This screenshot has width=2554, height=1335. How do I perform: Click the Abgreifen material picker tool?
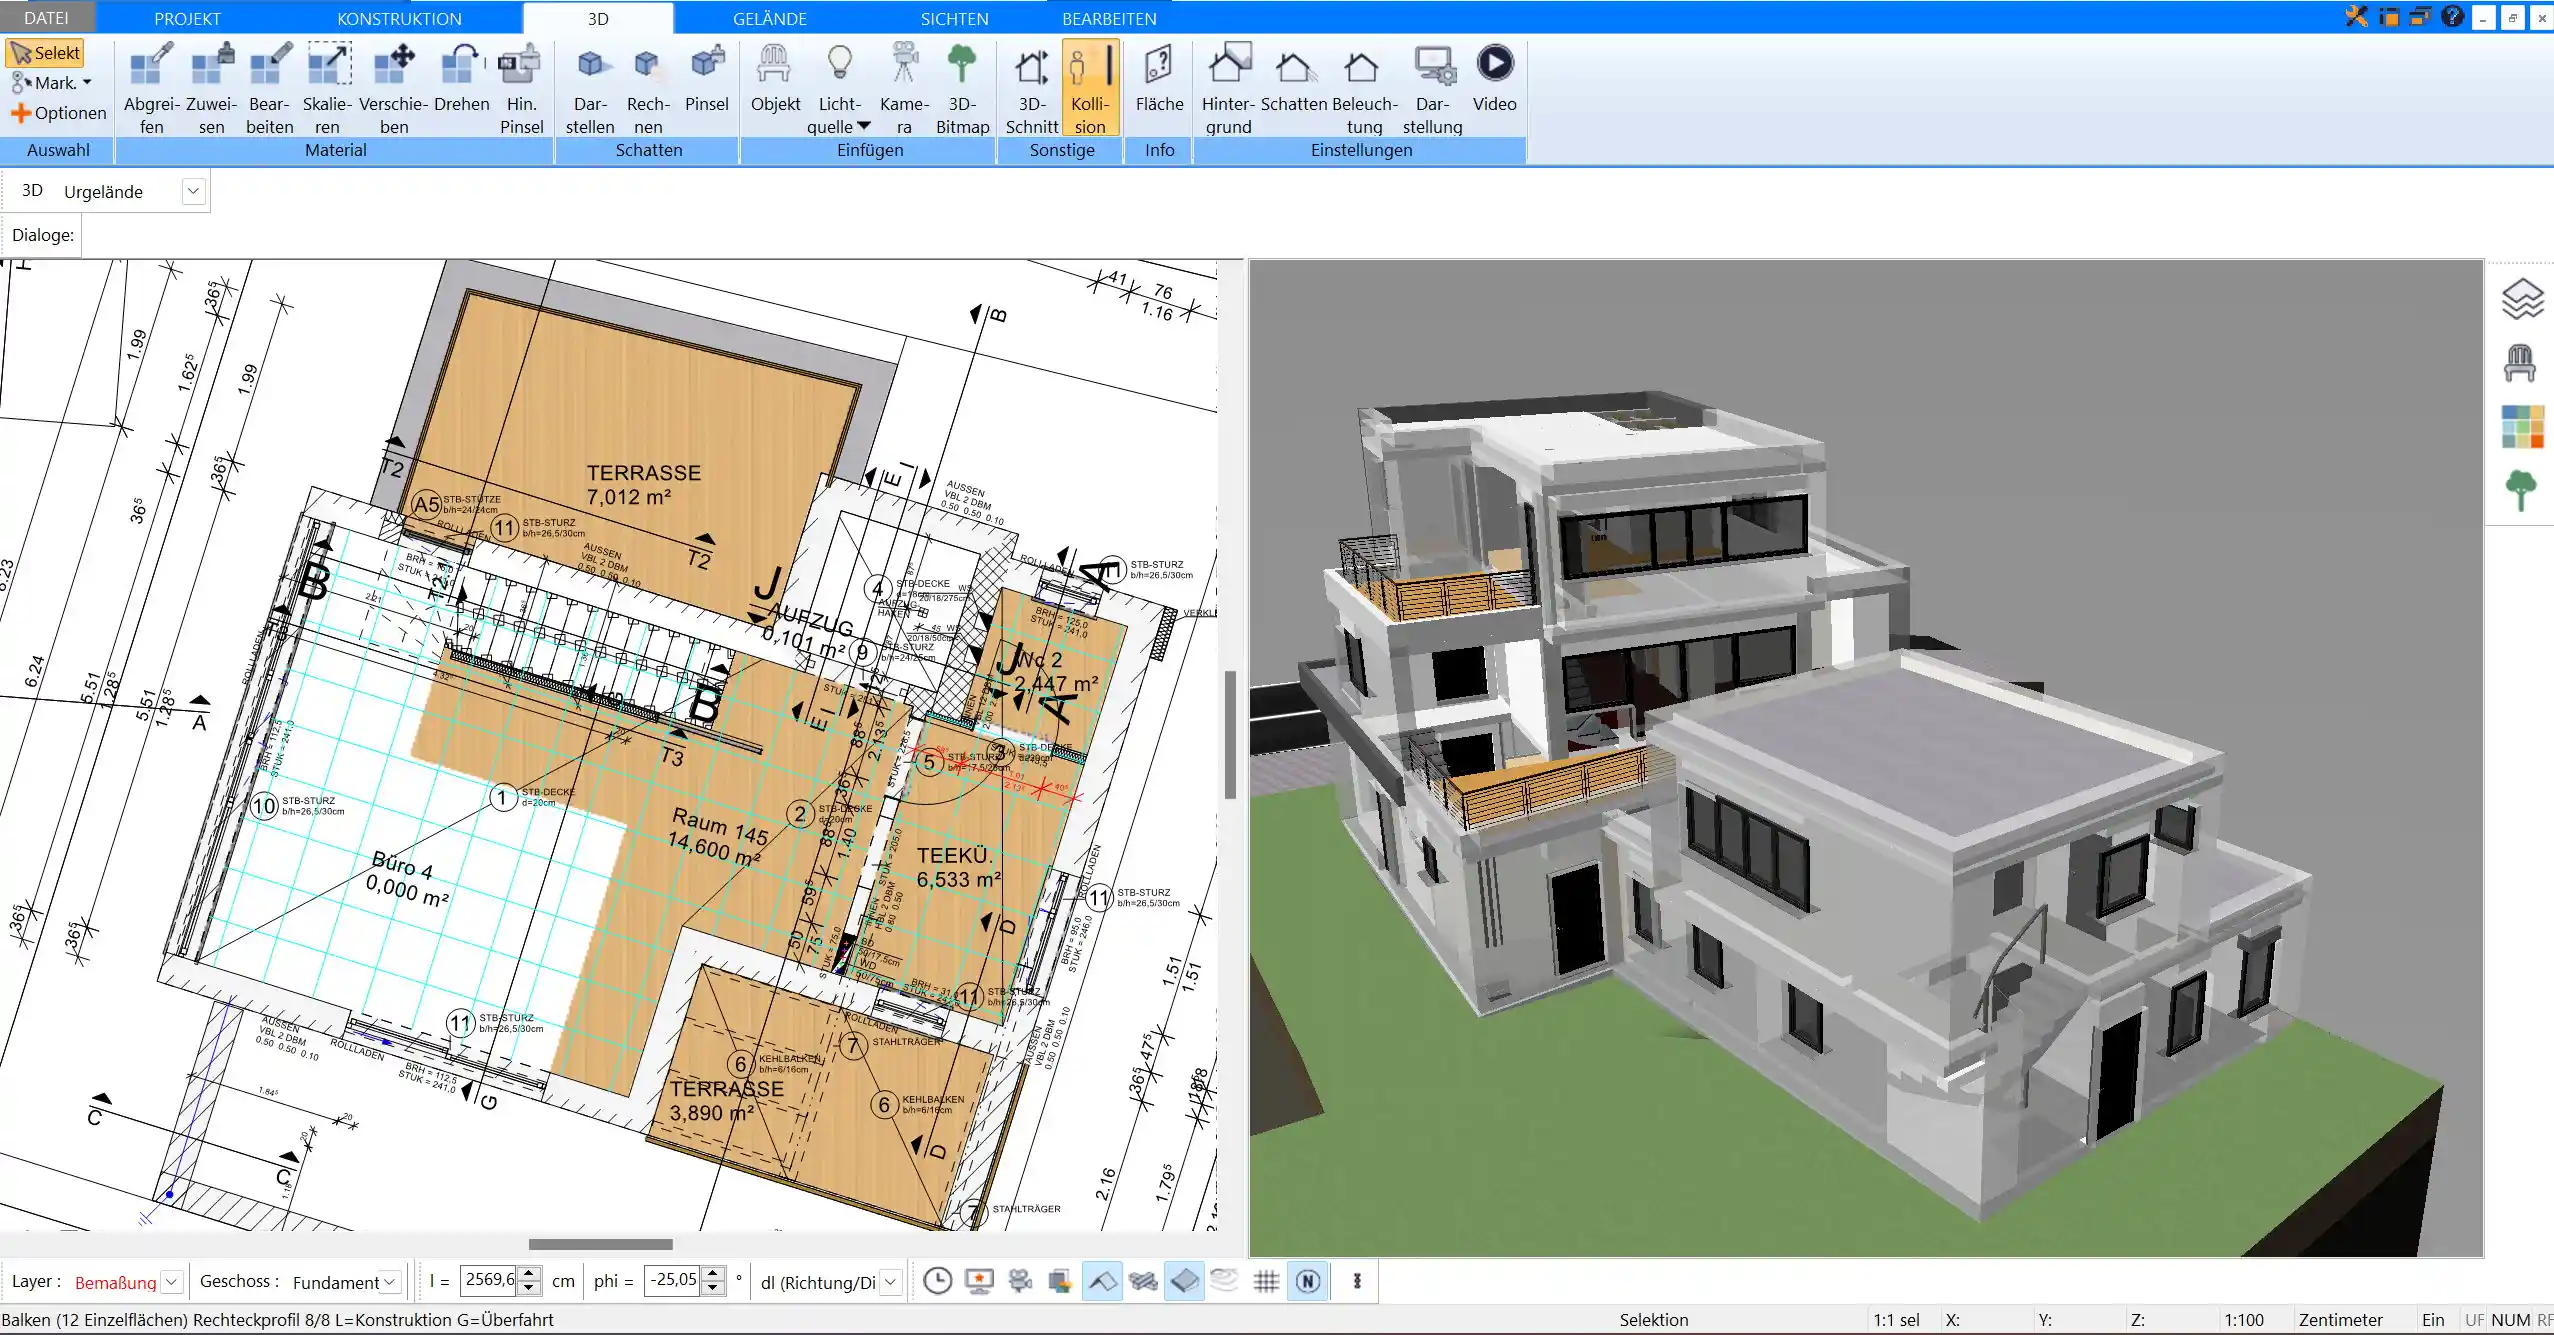(151, 88)
